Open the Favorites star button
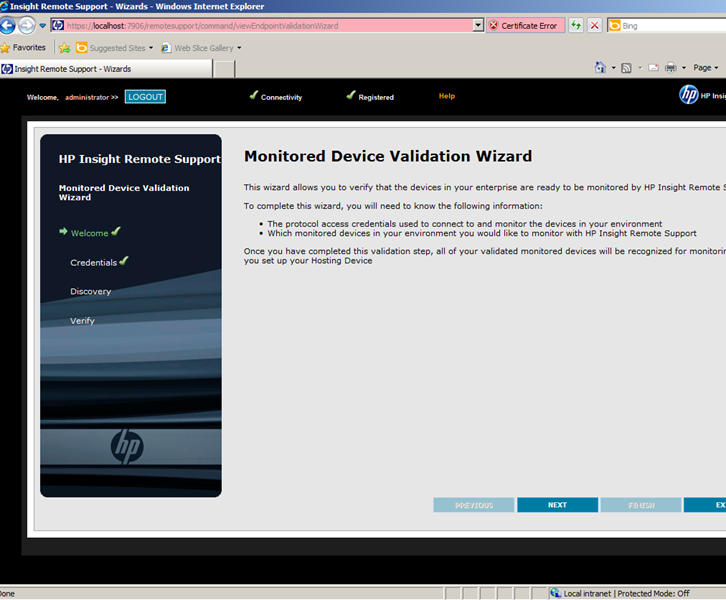The image size is (726, 600). coord(24,48)
